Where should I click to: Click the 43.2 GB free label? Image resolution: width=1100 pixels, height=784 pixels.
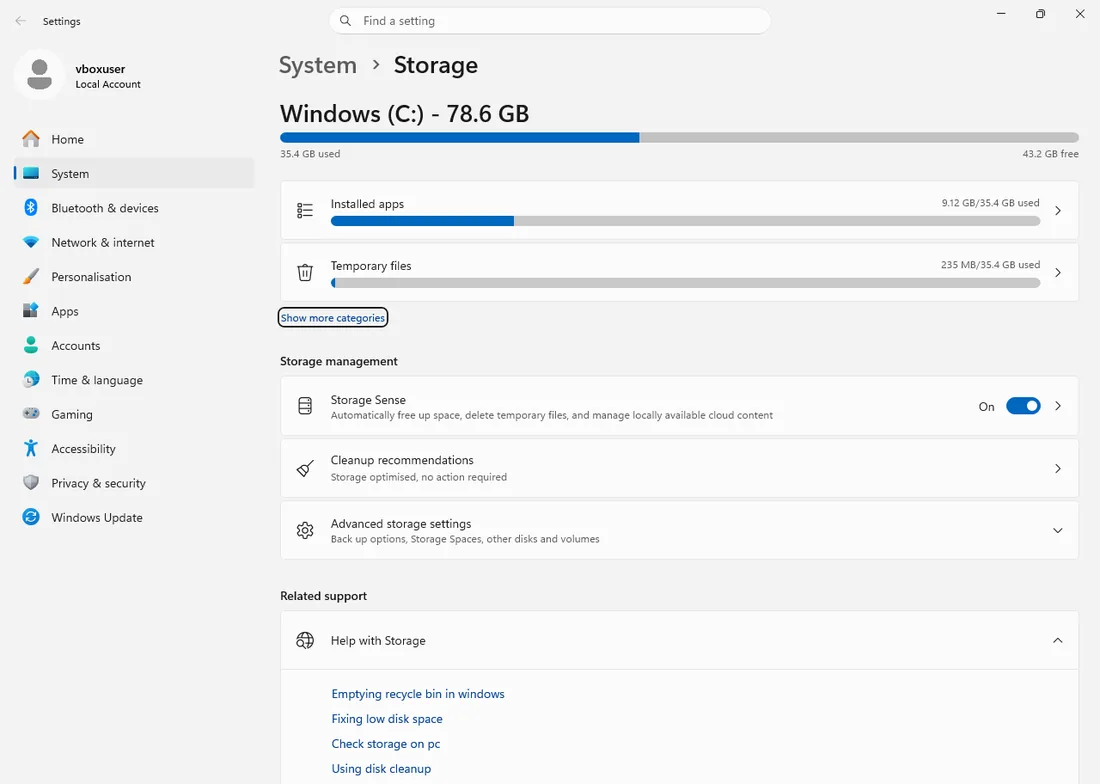[1050, 154]
